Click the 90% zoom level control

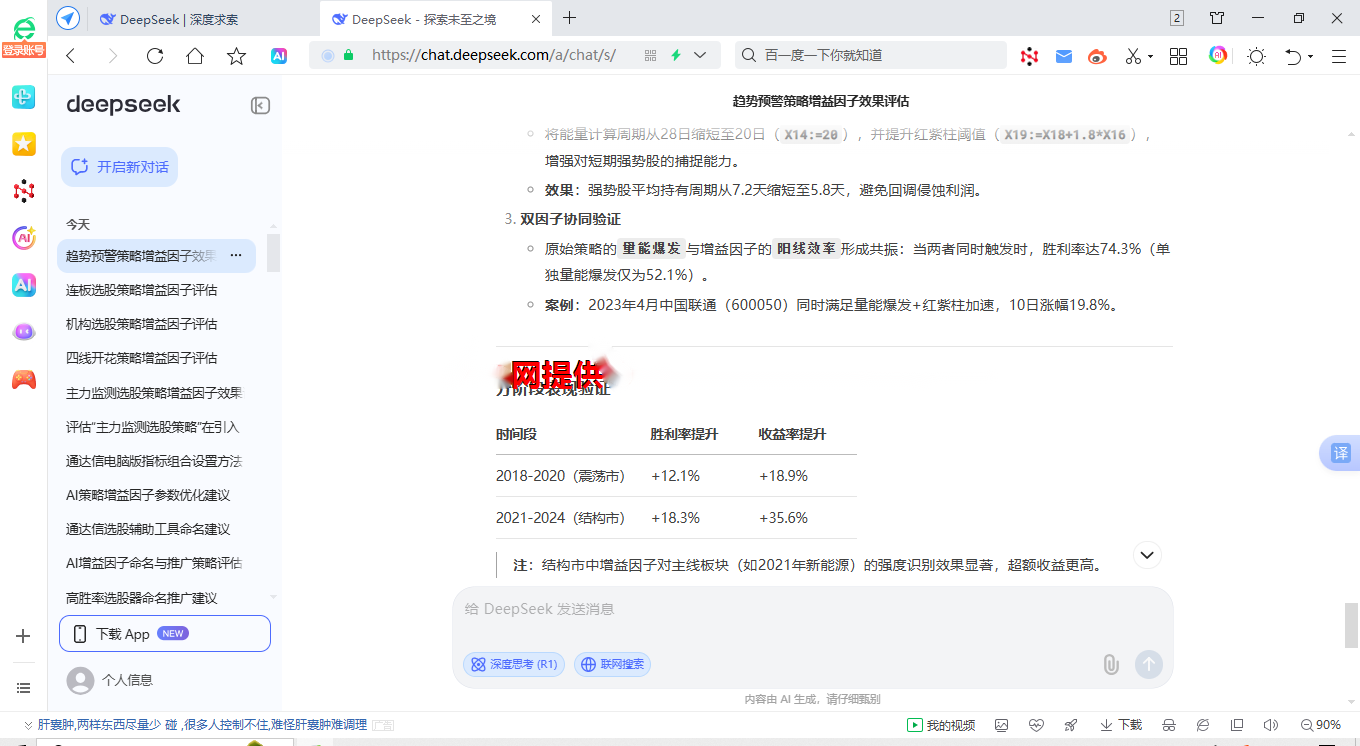pos(1321,725)
